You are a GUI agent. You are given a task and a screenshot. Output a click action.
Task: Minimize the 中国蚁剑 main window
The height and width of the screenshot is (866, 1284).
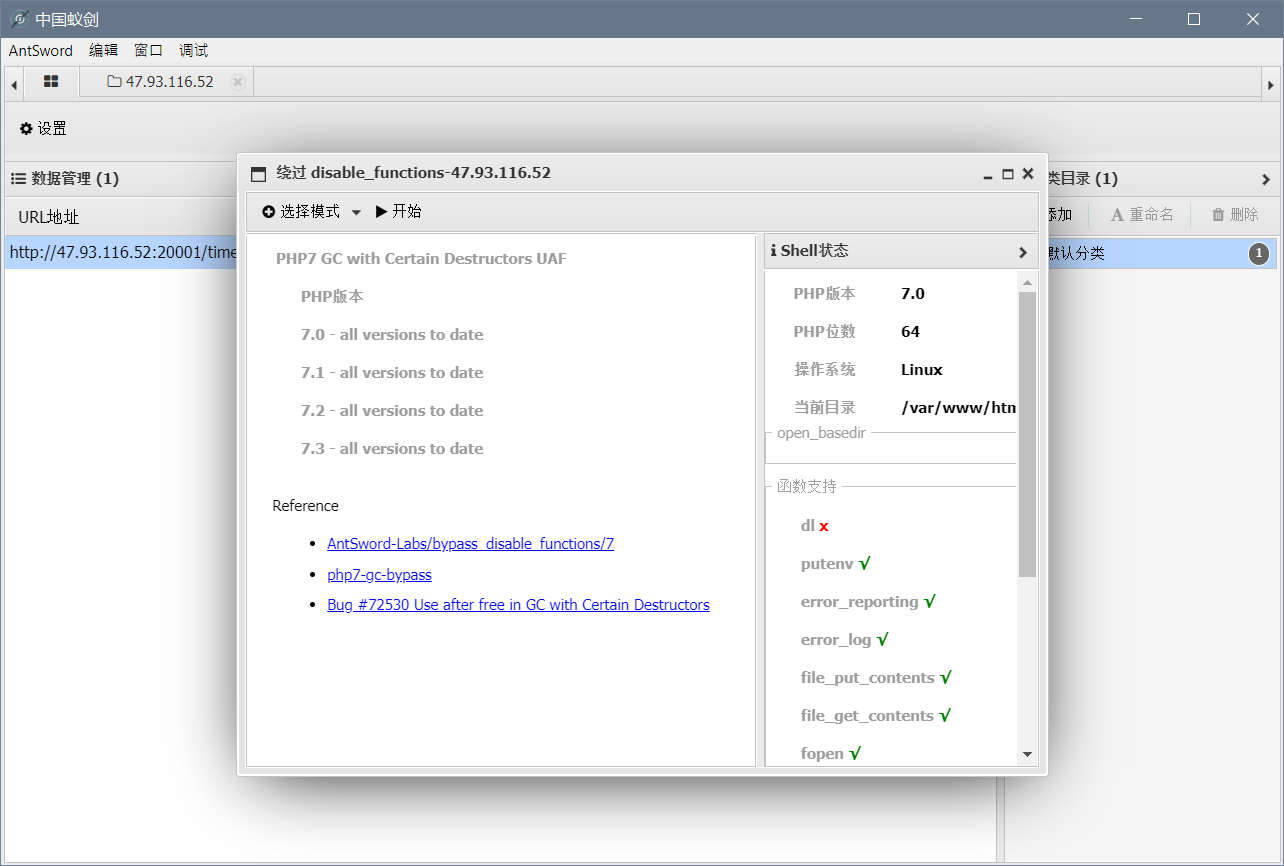pos(1135,19)
